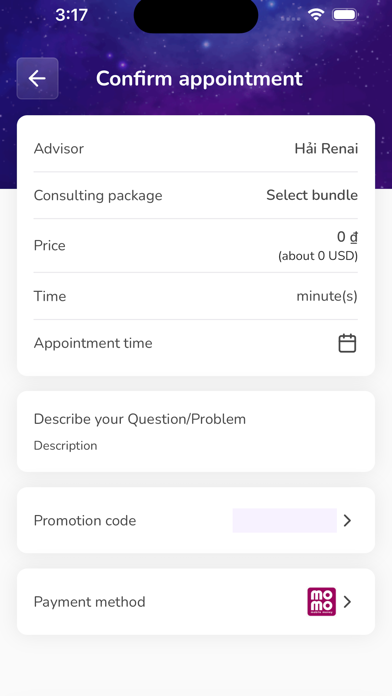This screenshot has width=392, height=696.
Task: Tap the Consulting package label
Action: 98,195
